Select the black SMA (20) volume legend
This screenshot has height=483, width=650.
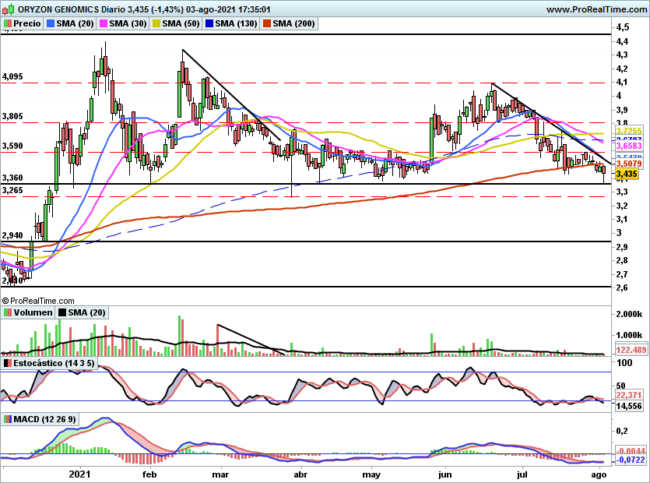[82, 313]
